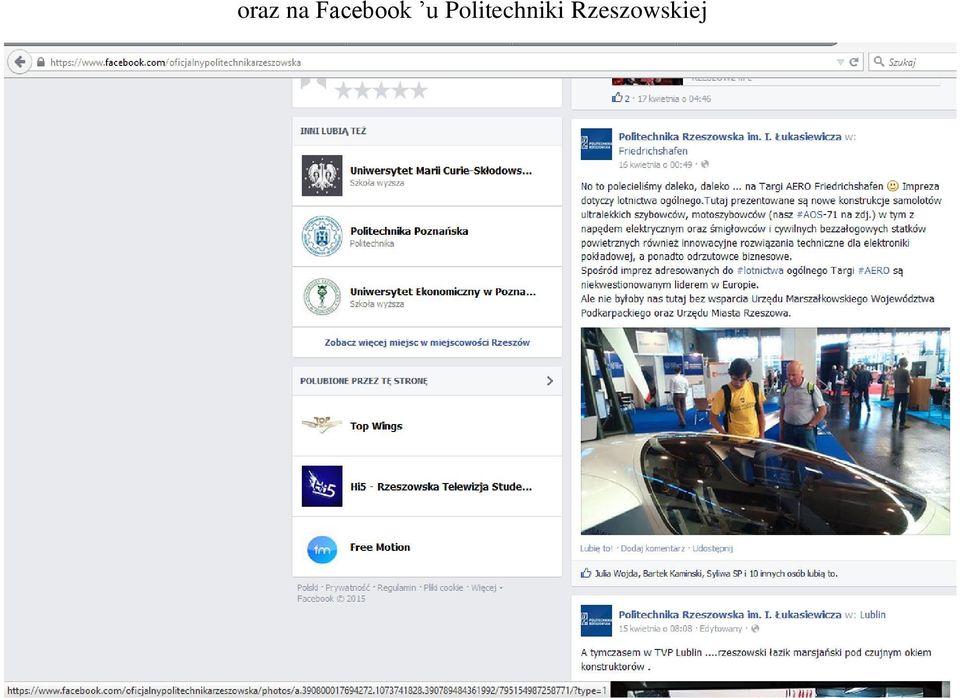Open Uniwersytet Marii Curie-Skłodowskiej logo
This screenshot has width=960, height=698.
coord(321,176)
